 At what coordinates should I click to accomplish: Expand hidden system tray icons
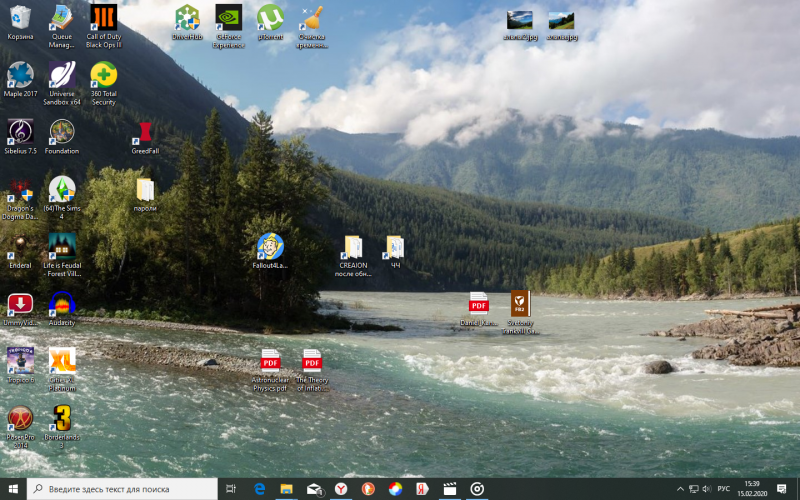pos(680,489)
